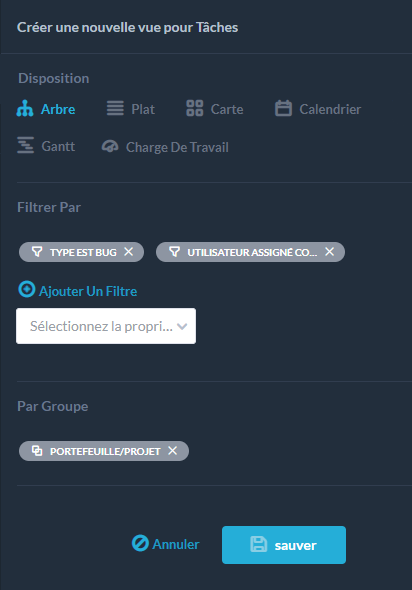Viewport: 412px width, 590px height.
Task: Click the Calendrier layout label
Action: tap(330, 109)
